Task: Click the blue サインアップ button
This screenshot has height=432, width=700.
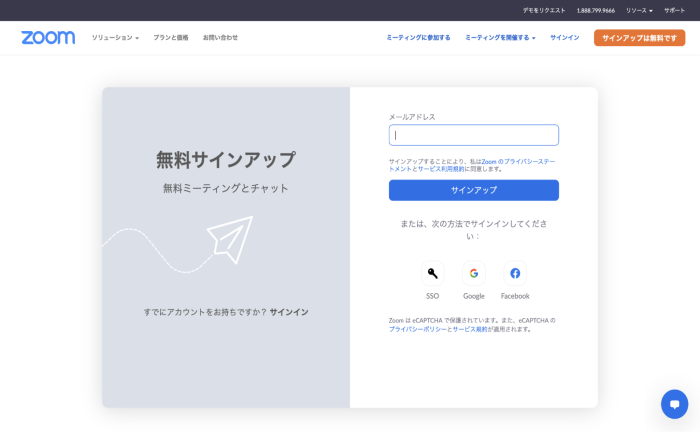Action: click(x=474, y=190)
